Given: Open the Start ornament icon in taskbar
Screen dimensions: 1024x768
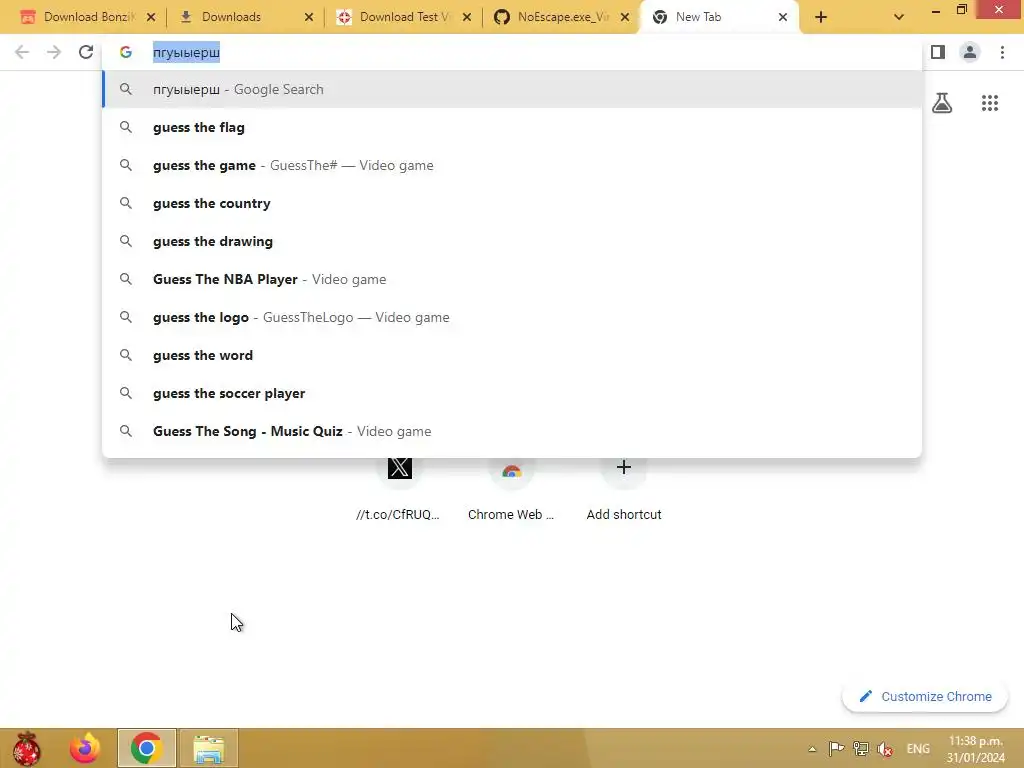Looking at the screenshot, I should click(27, 748).
